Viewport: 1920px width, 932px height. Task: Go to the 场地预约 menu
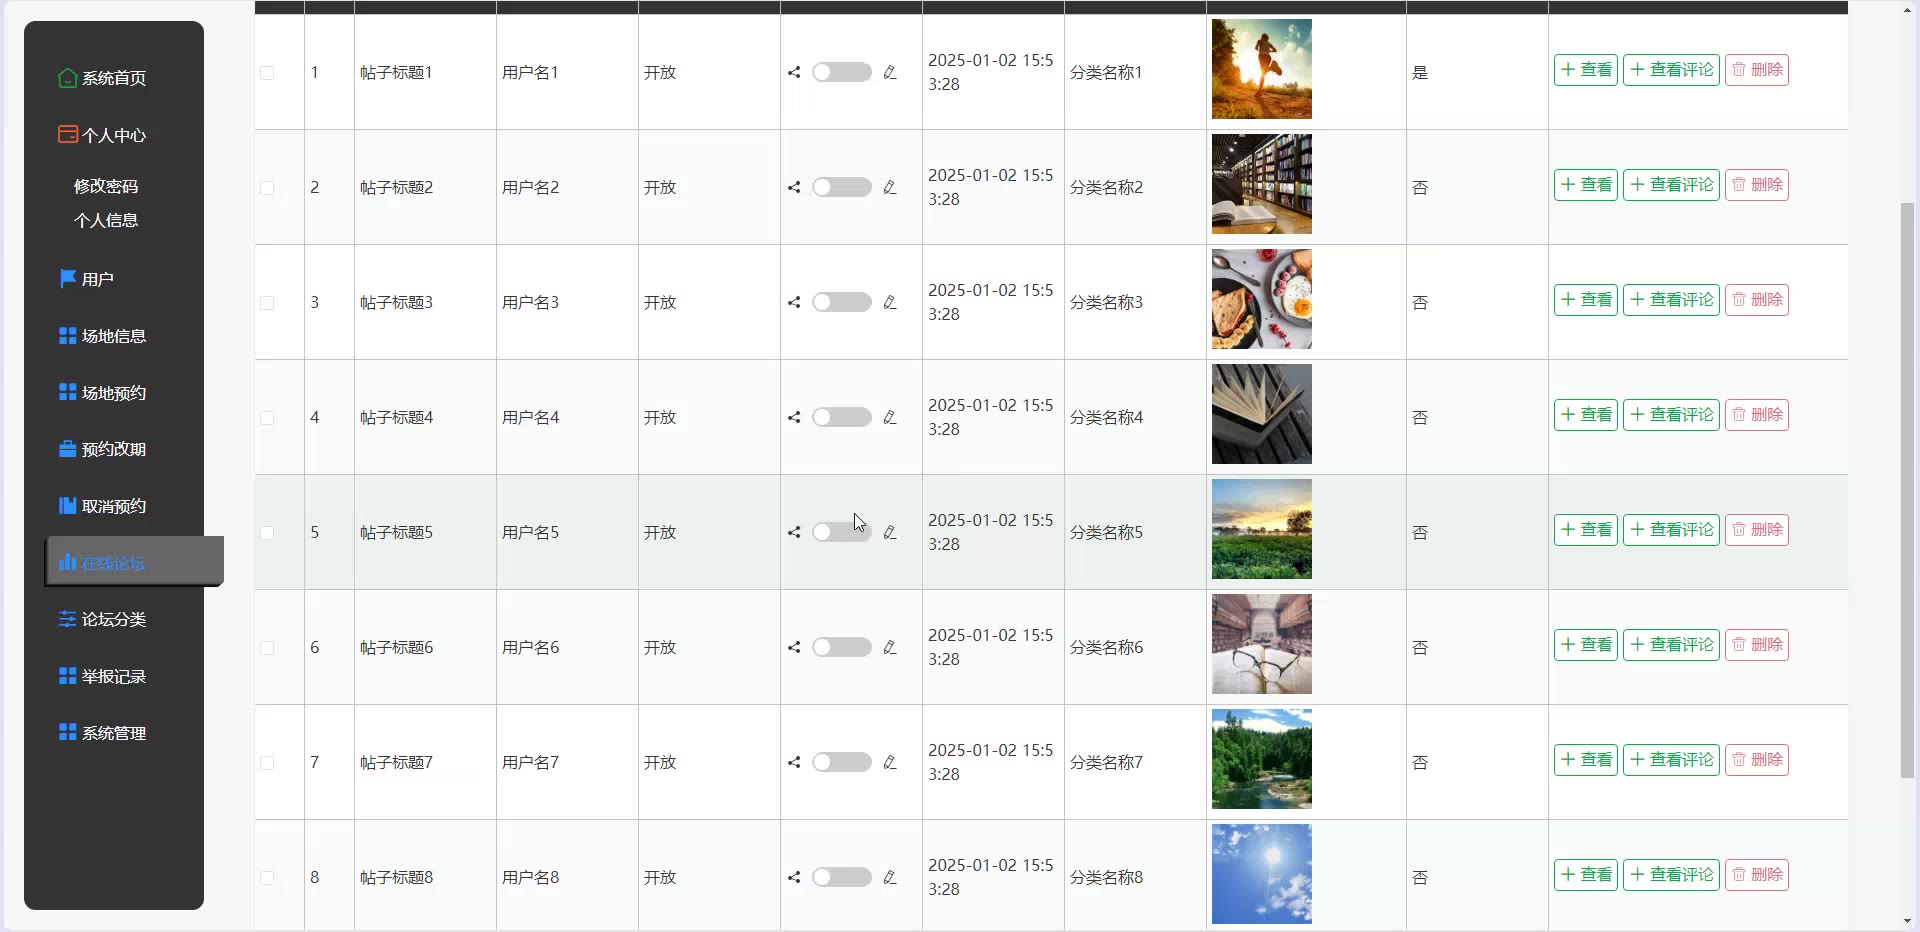[x=113, y=393]
